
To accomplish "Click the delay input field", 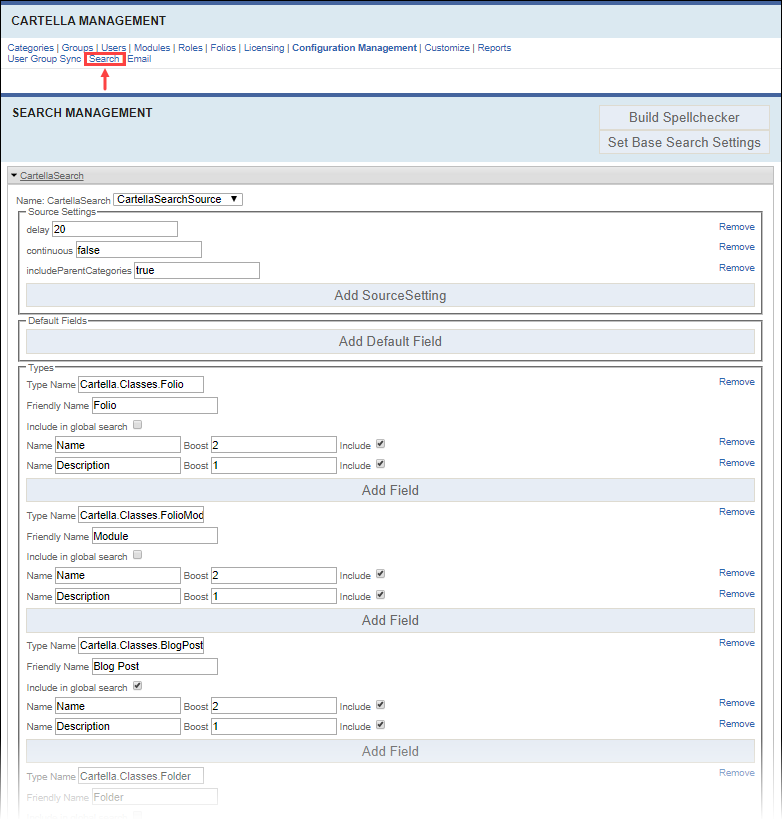I will 115,229.
